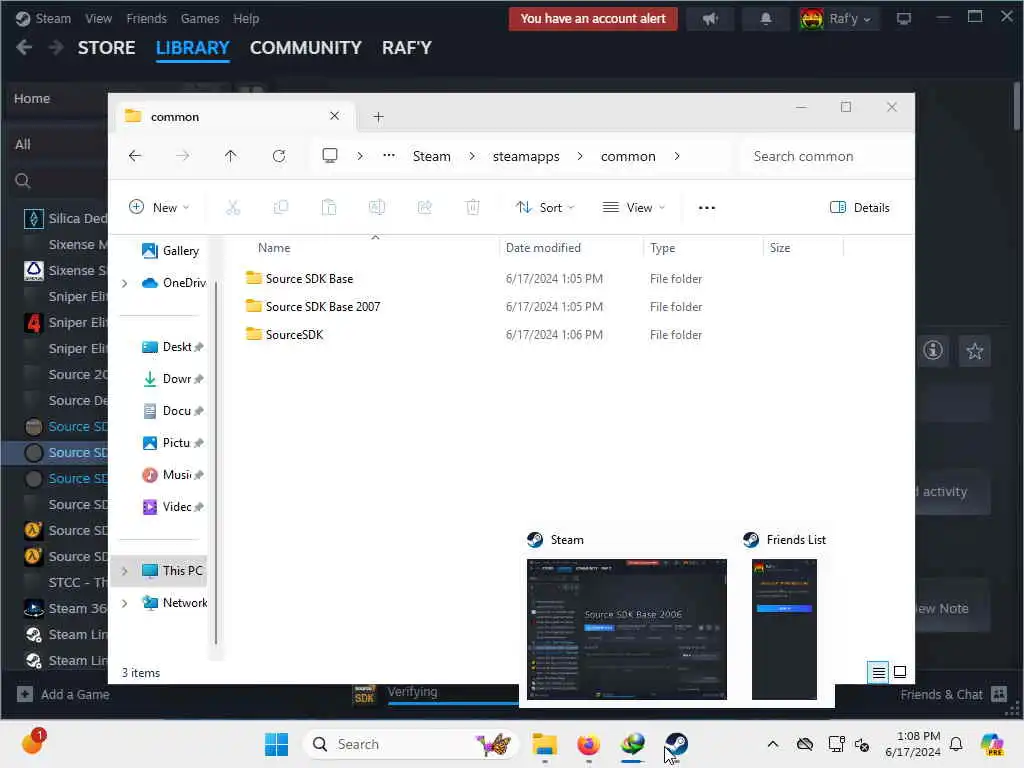This screenshot has width=1024, height=768.
Task: Click the account alert red button
Action: coord(592,19)
